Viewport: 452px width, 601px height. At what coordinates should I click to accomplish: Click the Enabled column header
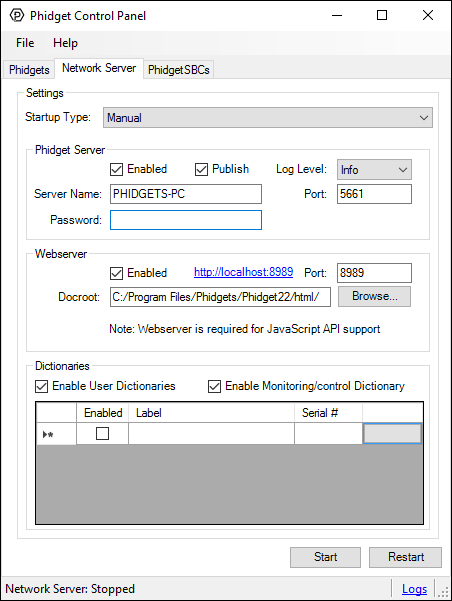pos(103,413)
